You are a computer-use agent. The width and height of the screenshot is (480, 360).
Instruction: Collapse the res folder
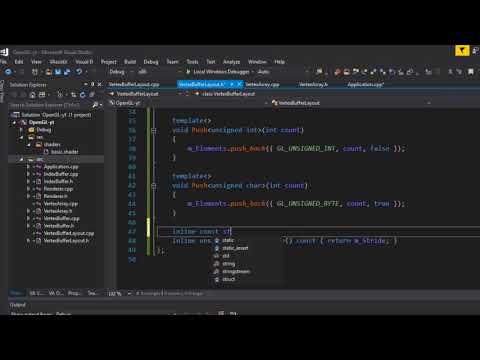[x=21, y=137]
